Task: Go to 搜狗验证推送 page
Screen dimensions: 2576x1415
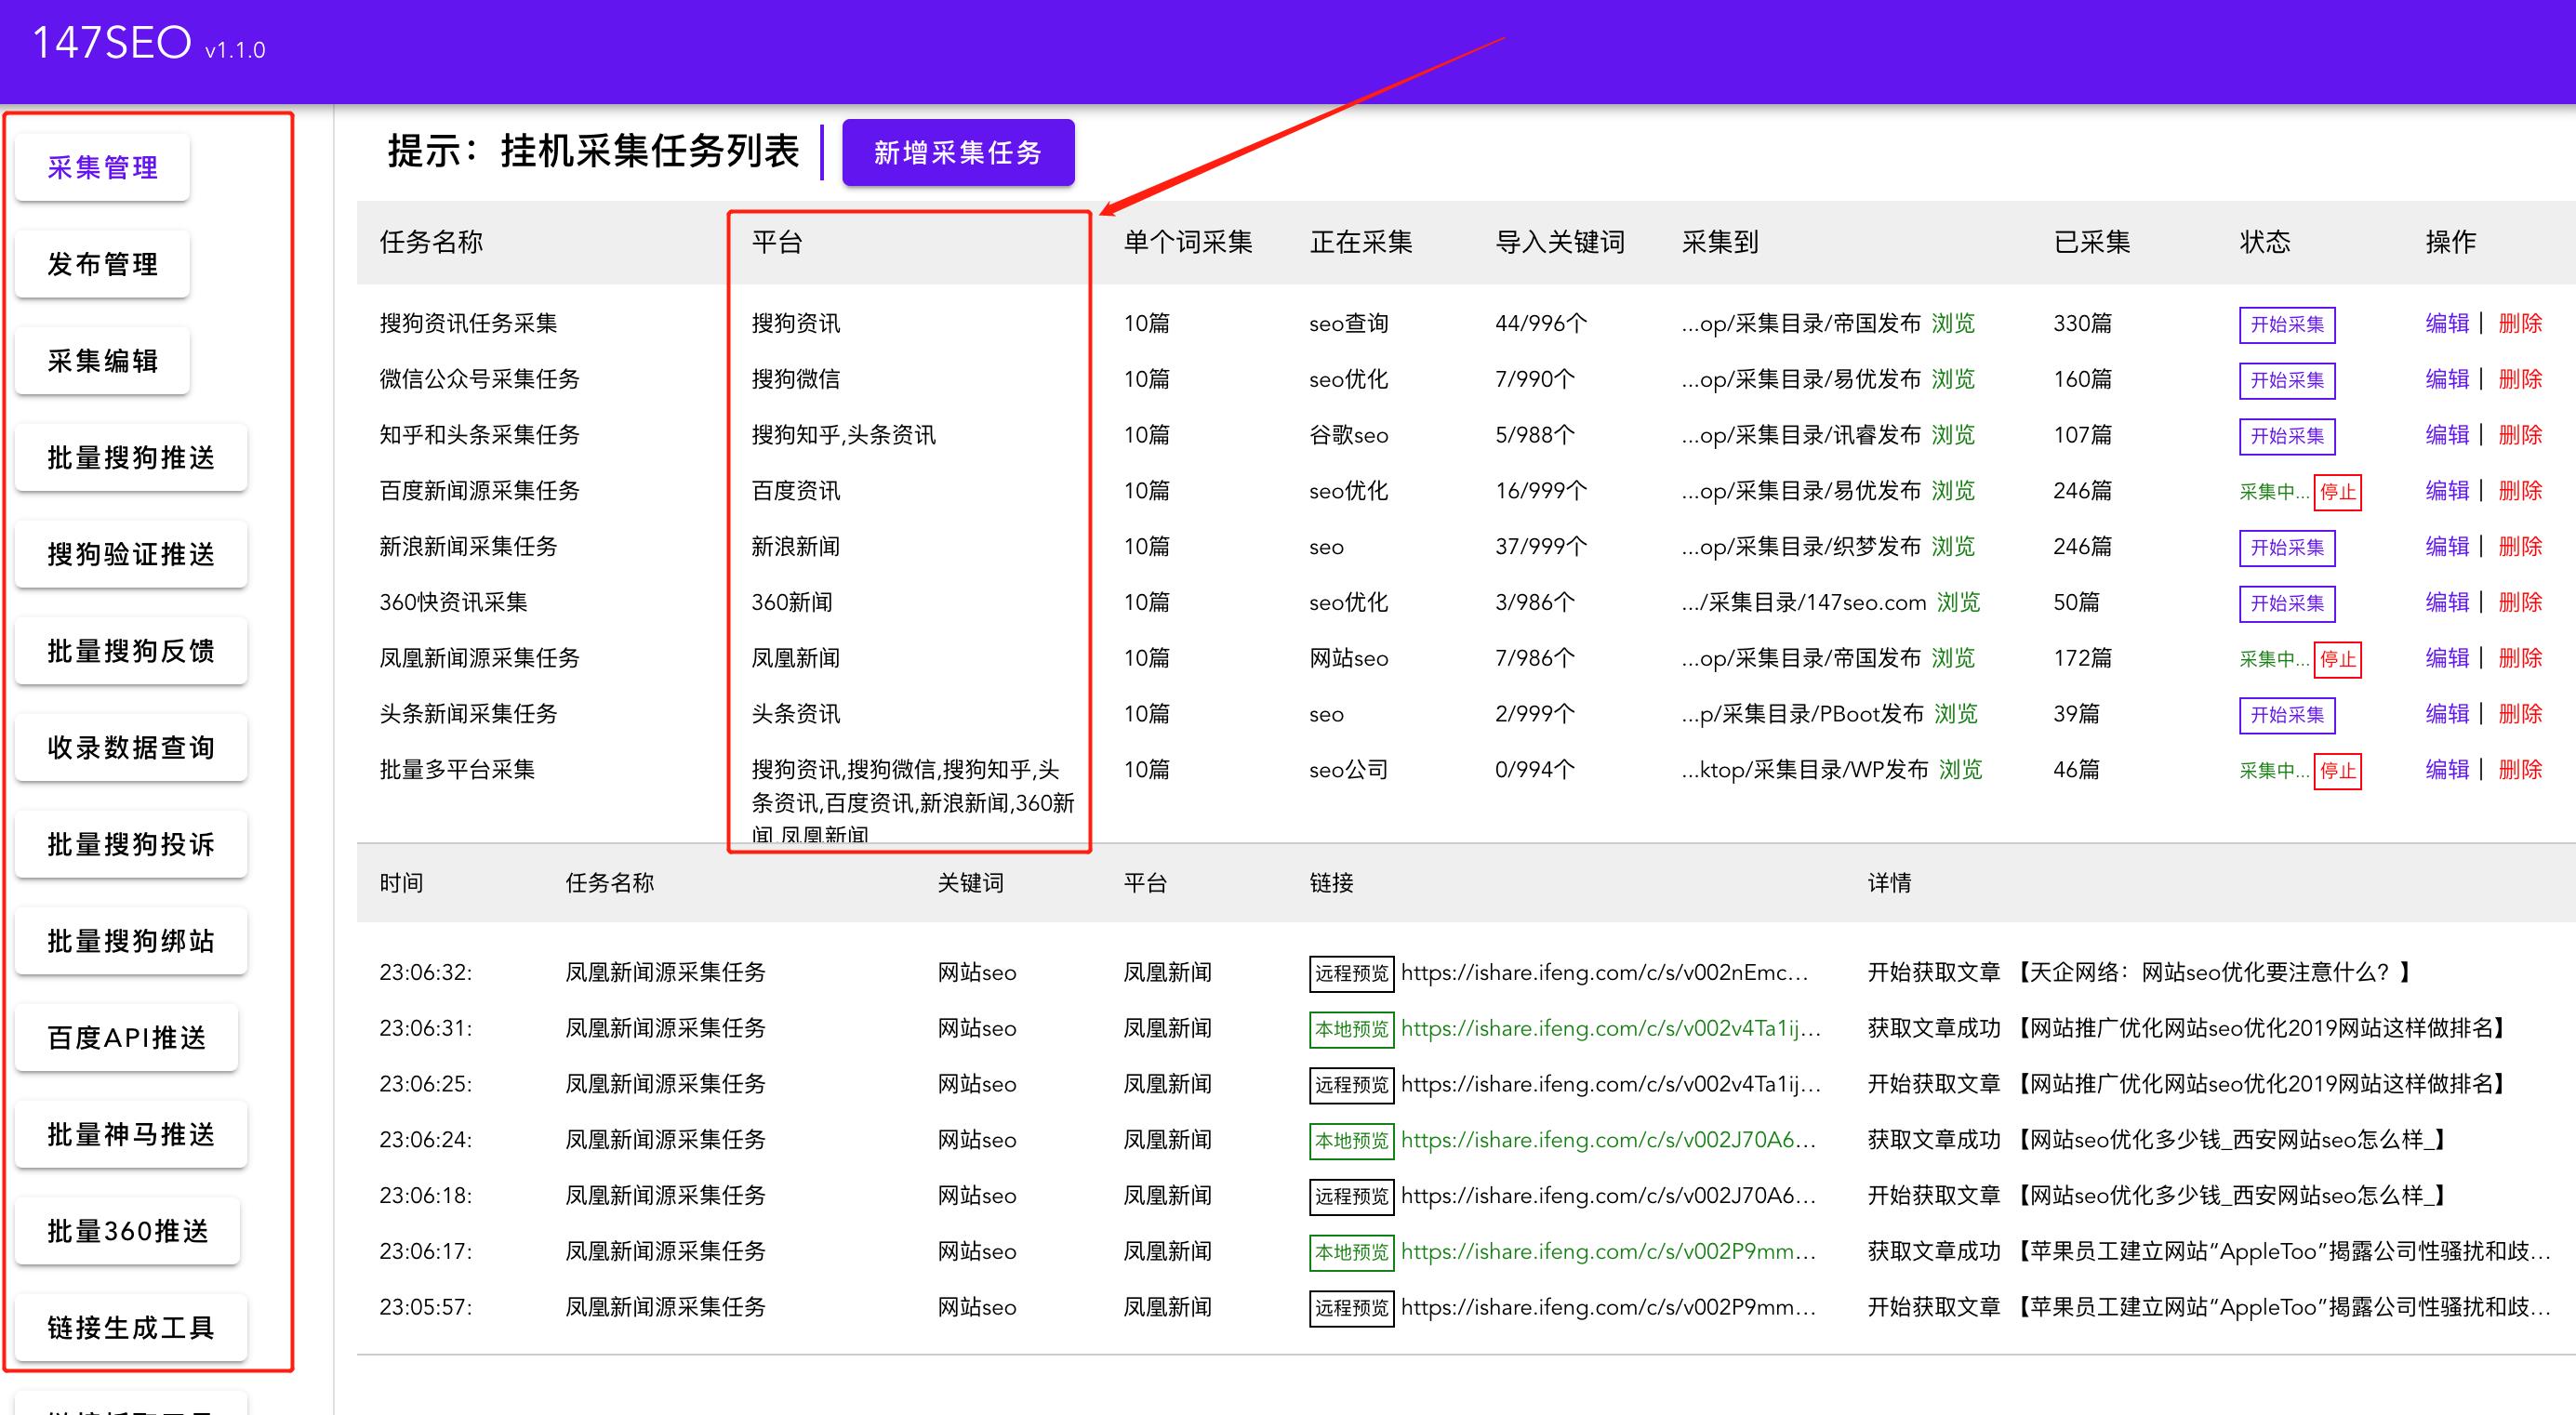Action: 131,554
